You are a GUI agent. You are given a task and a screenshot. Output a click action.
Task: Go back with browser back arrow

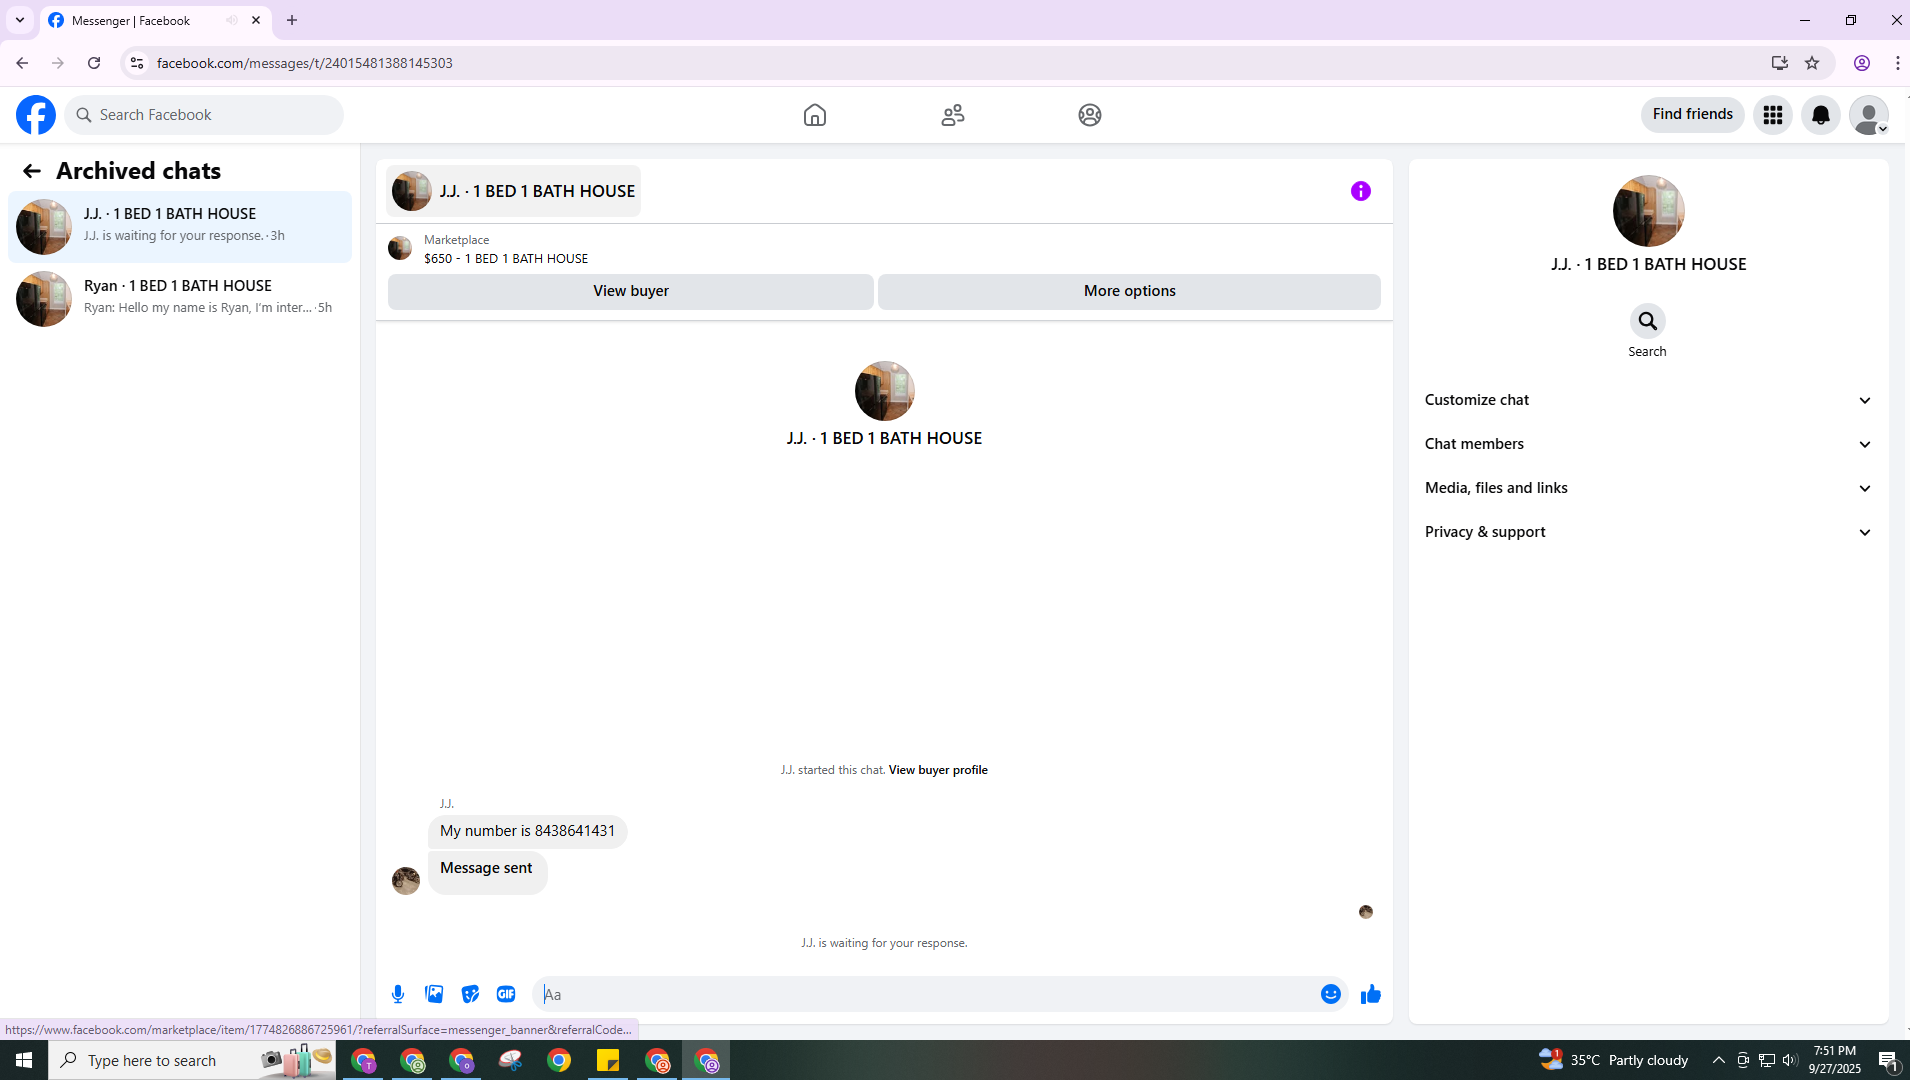coord(22,63)
